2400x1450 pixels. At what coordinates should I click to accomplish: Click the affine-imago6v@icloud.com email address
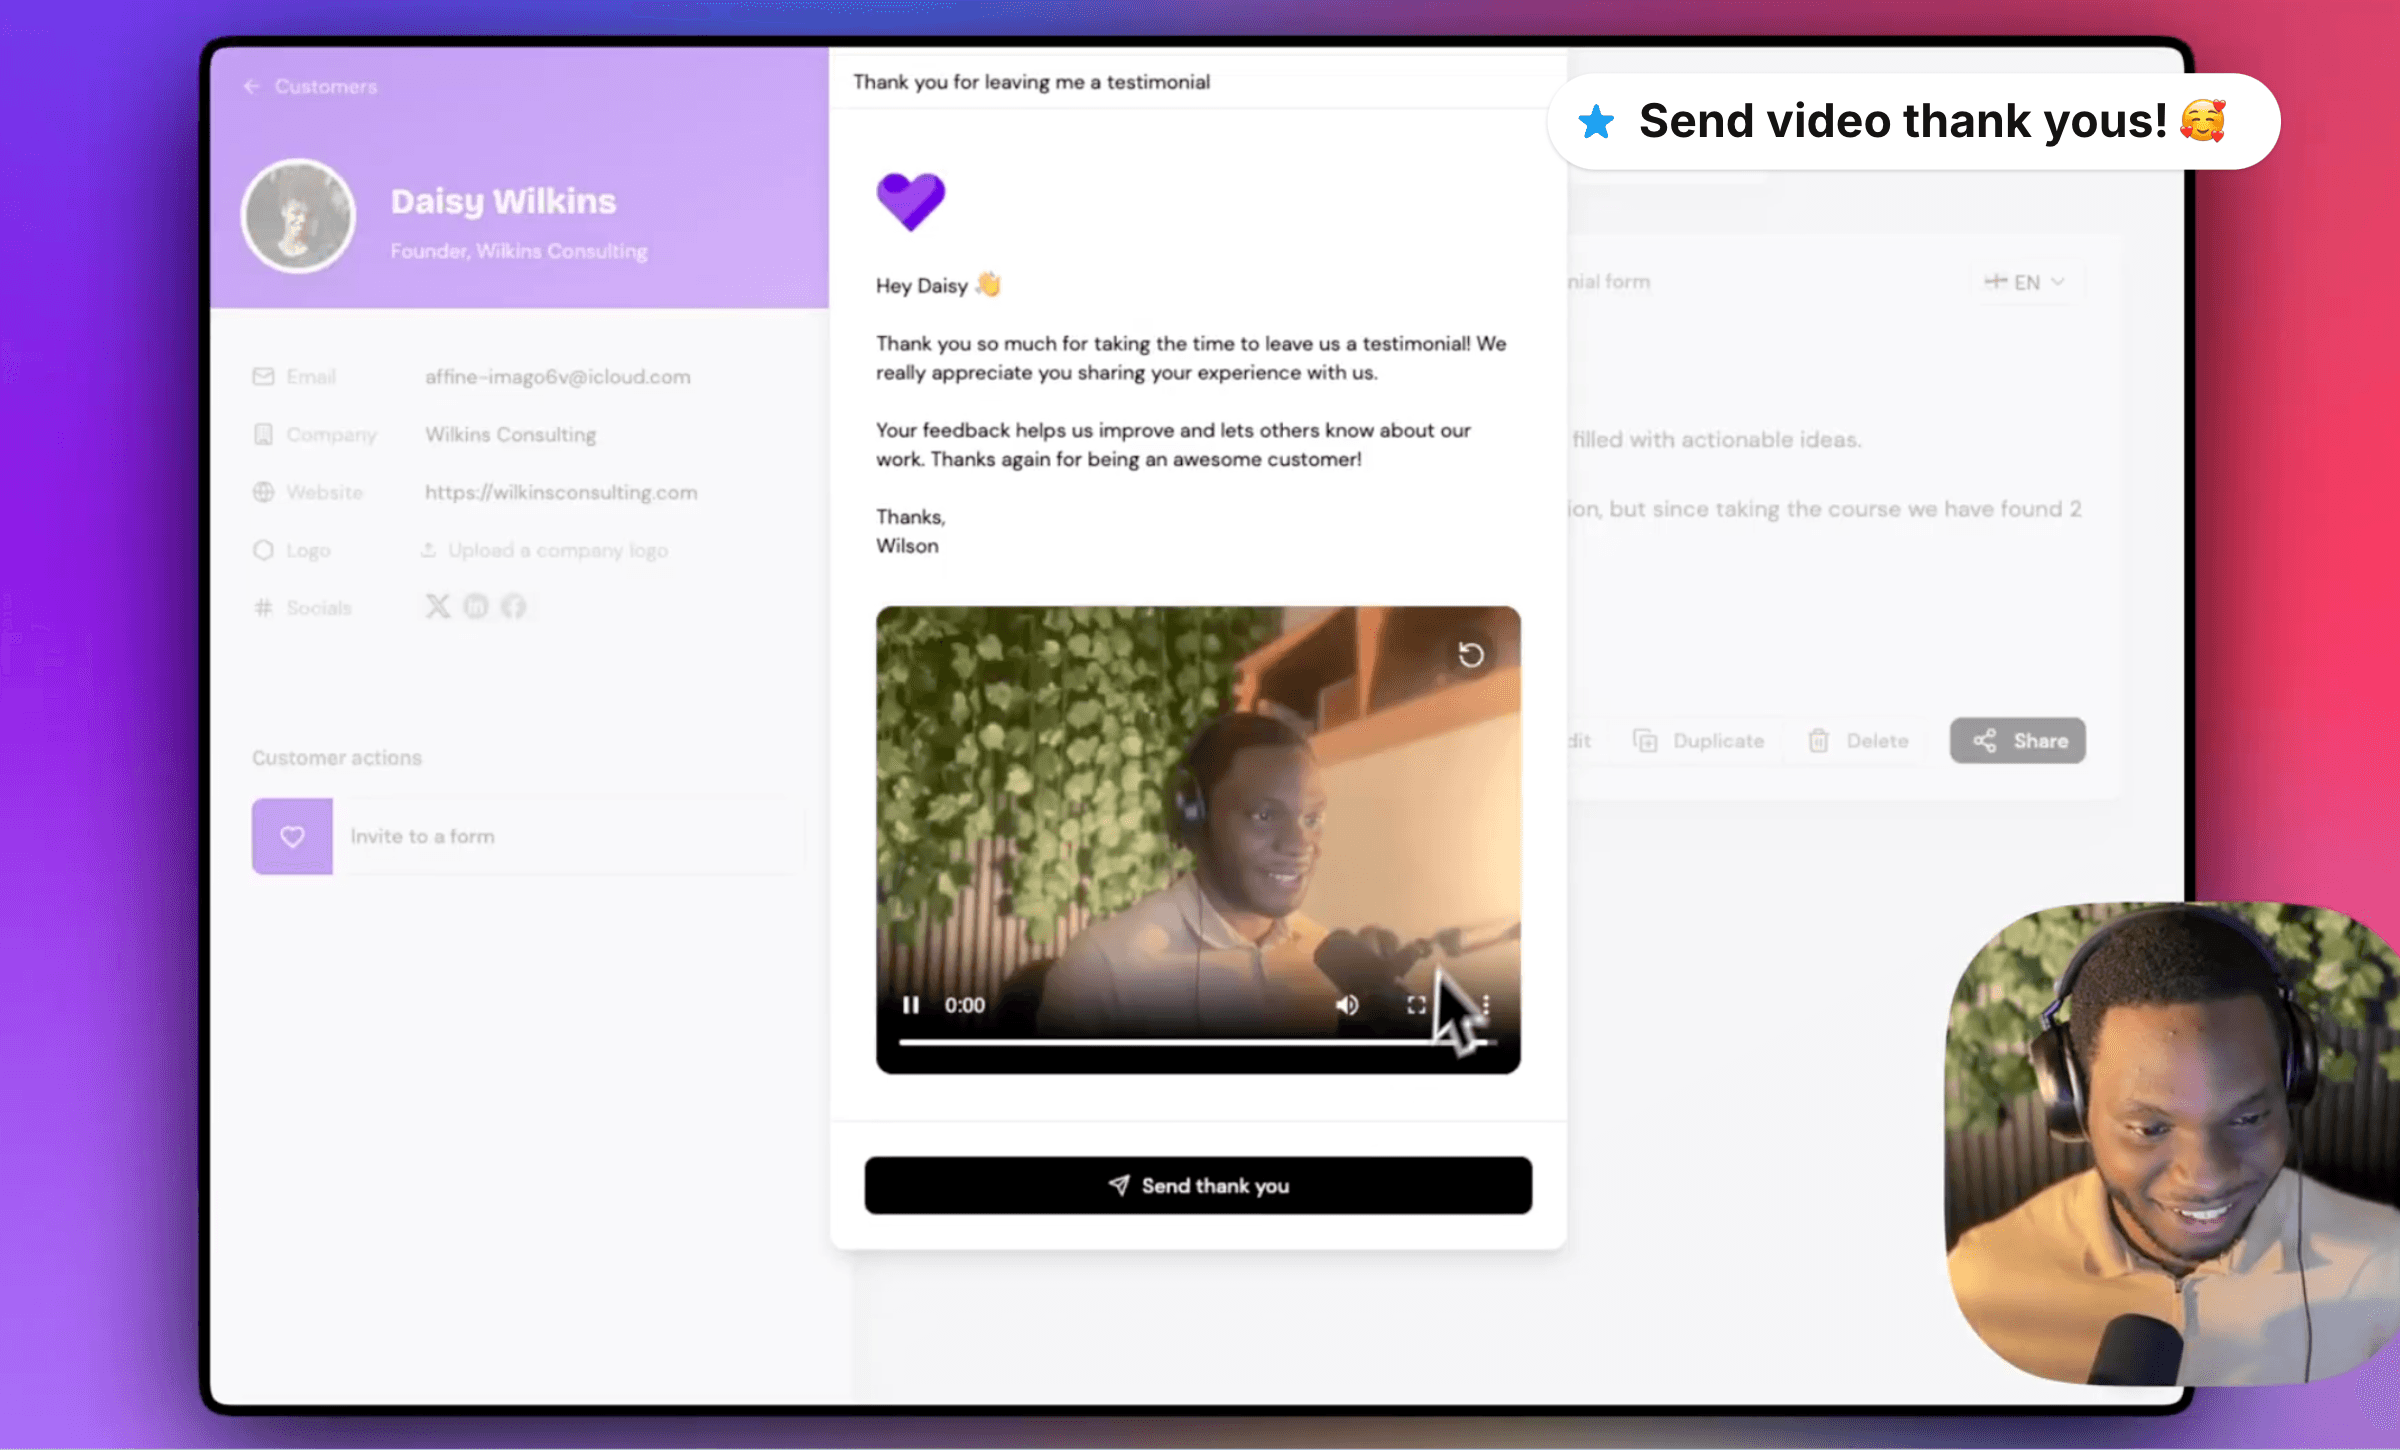tap(558, 376)
